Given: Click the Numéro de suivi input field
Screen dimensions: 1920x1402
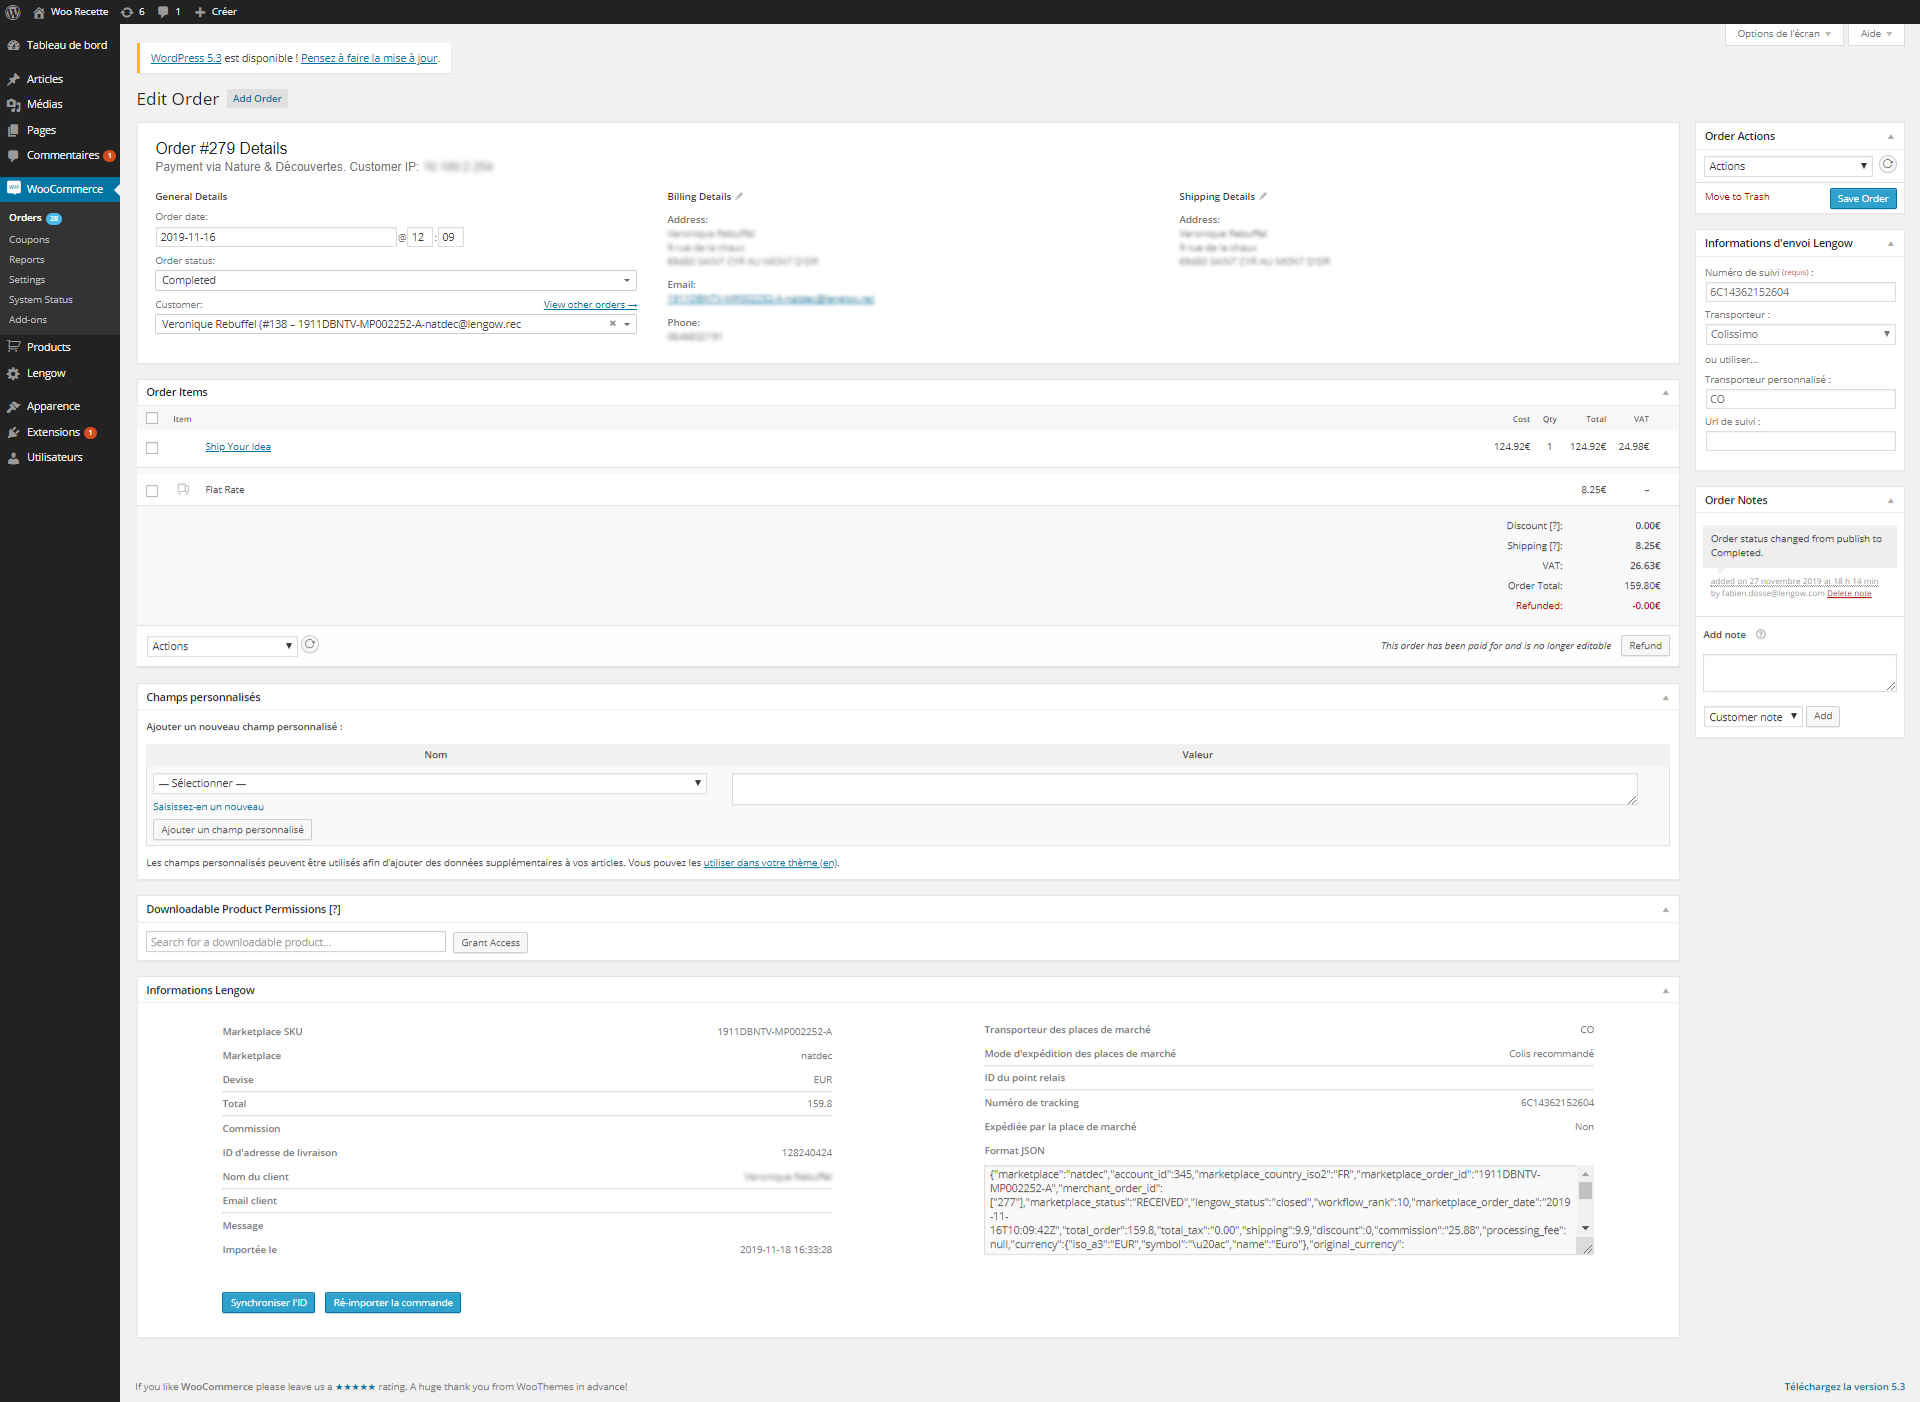Looking at the screenshot, I should click(x=1800, y=292).
